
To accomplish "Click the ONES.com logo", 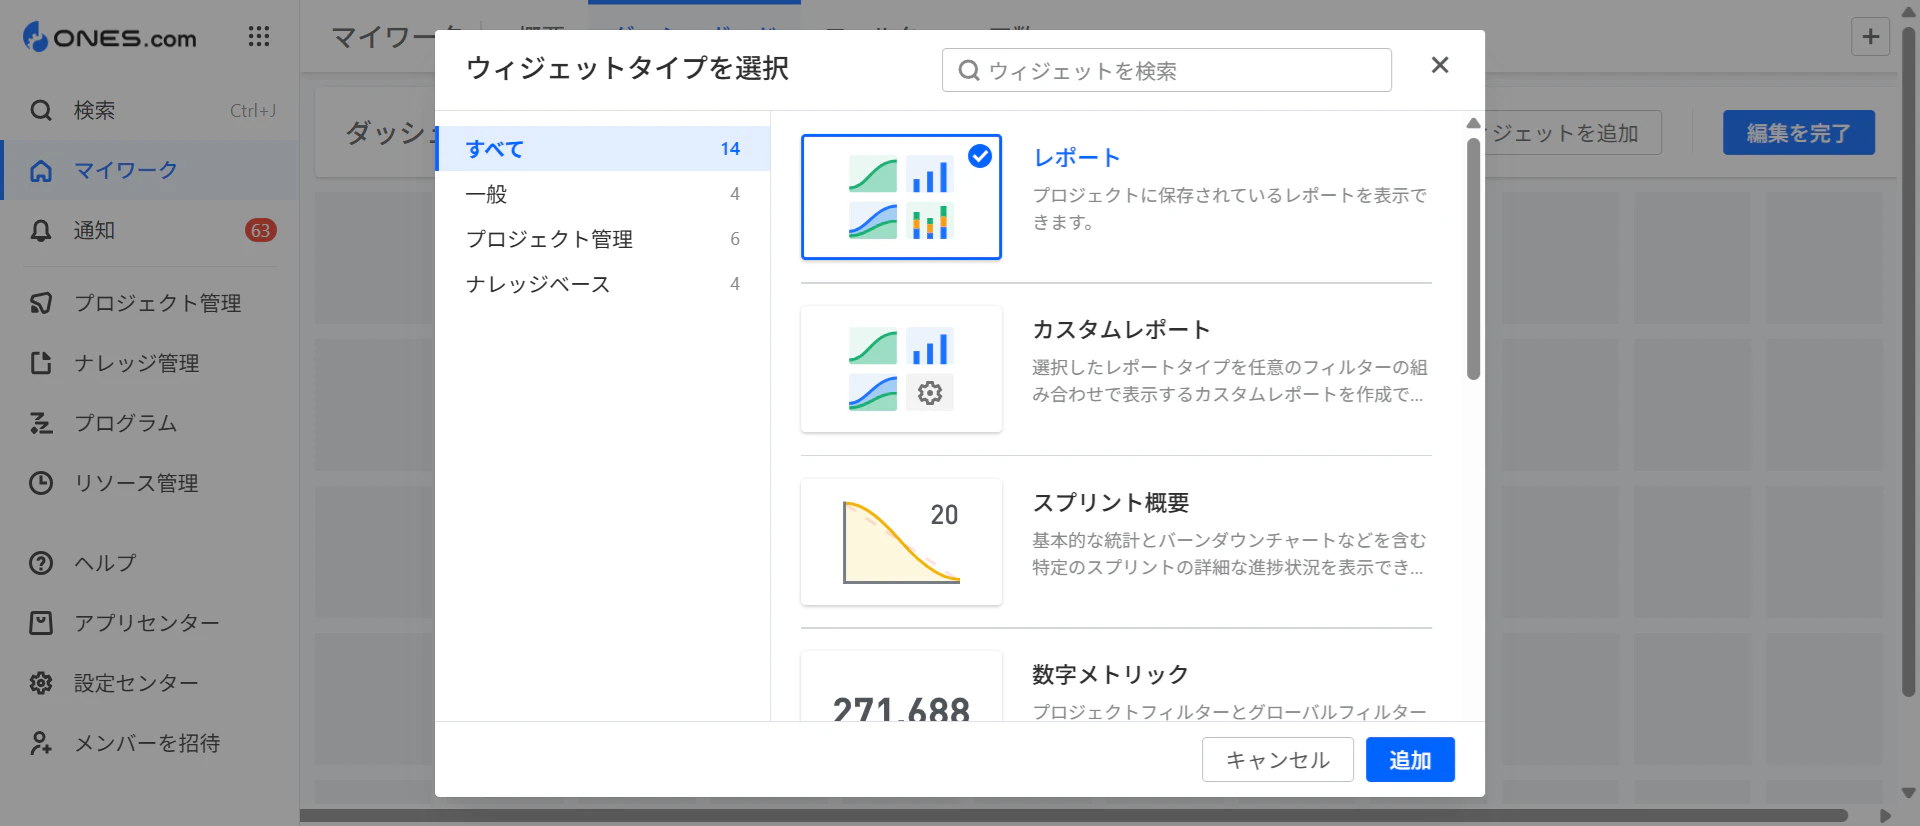I will click(x=110, y=37).
